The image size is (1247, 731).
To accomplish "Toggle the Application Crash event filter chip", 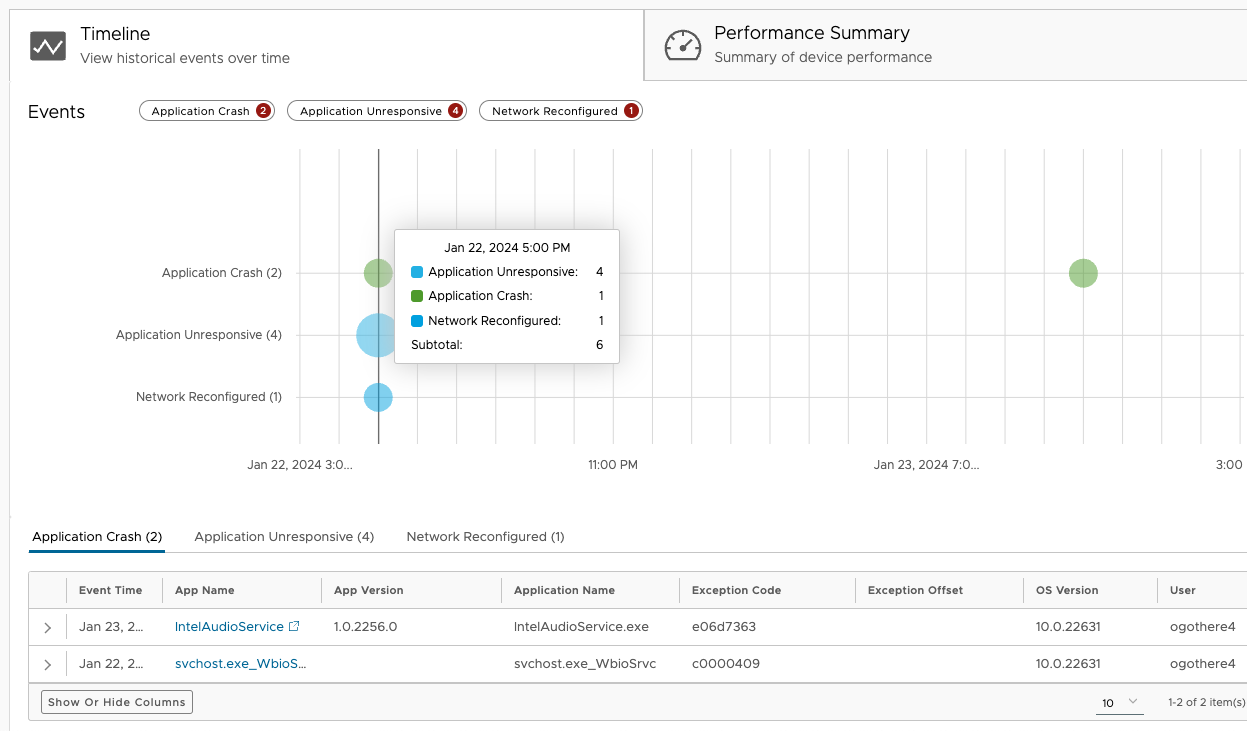I will [206, 111].
